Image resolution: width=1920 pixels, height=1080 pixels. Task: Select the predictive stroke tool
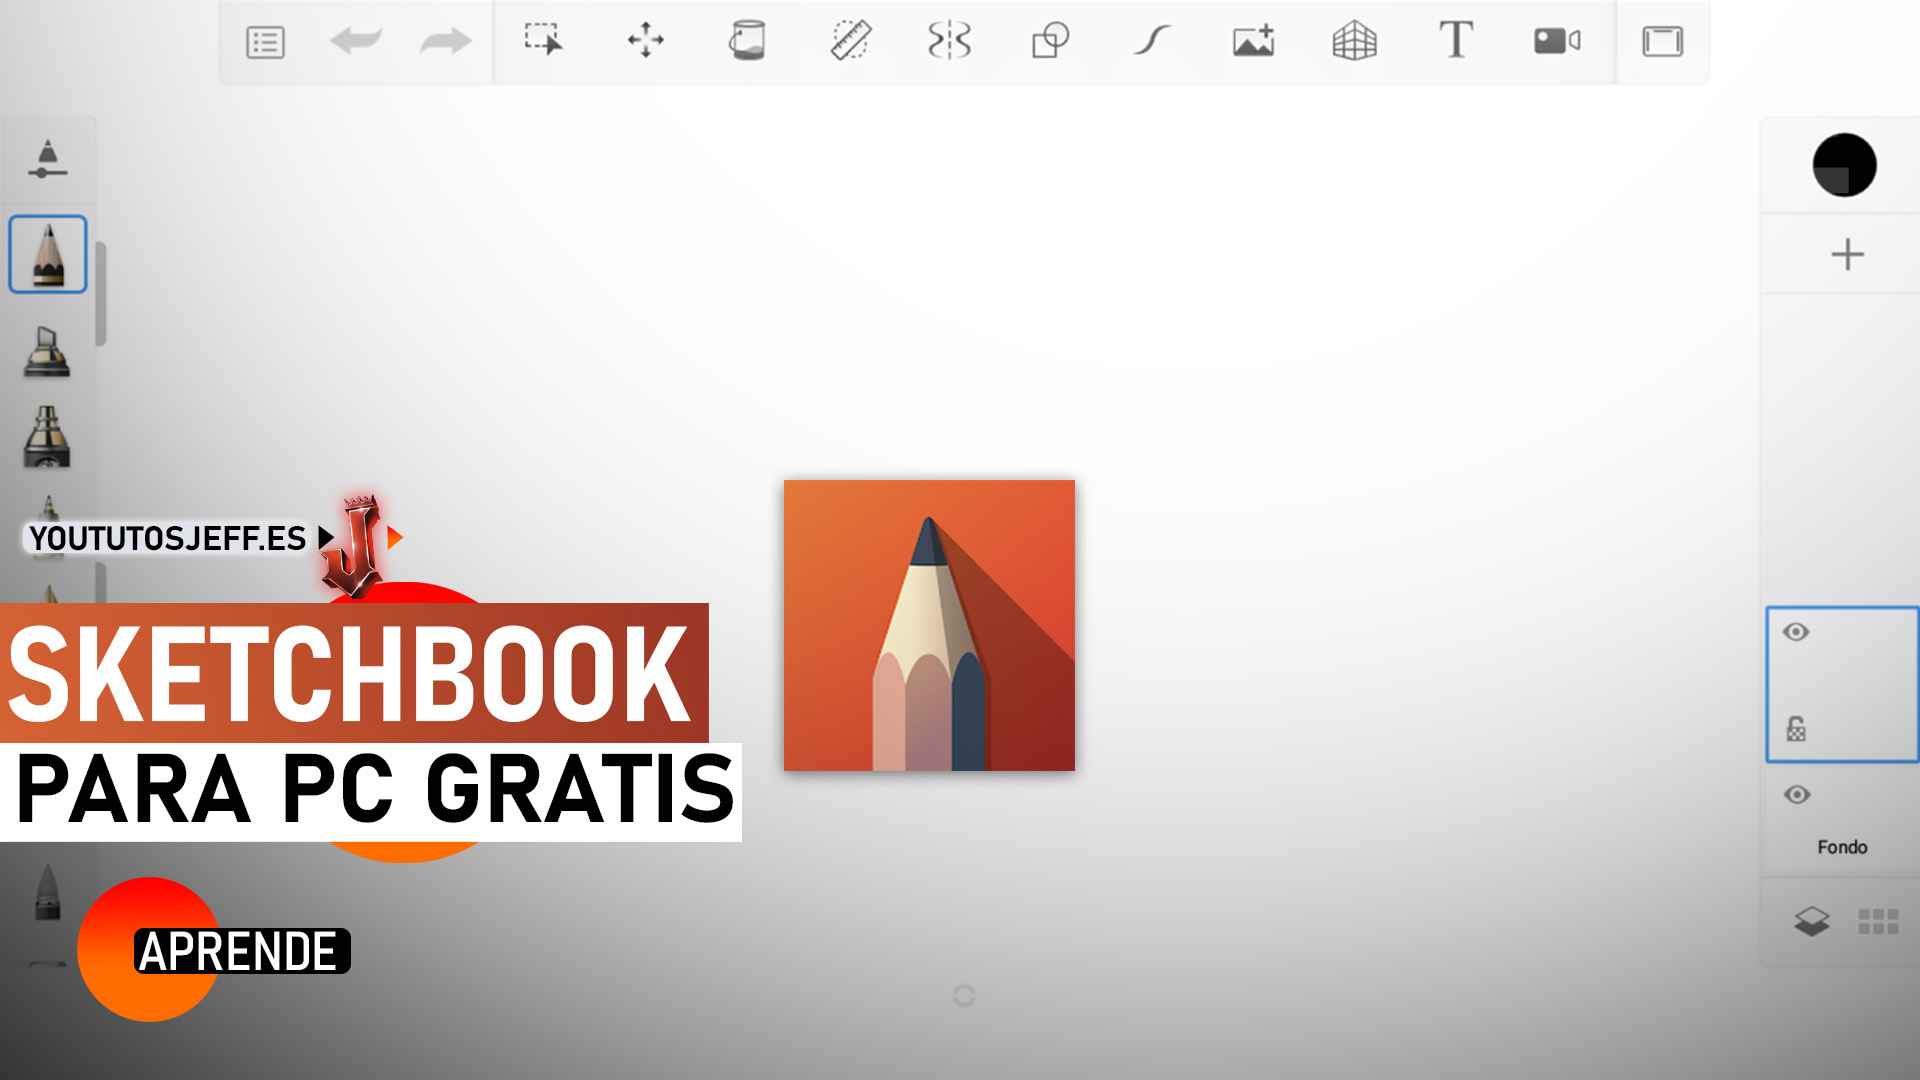pos(1151,42)
